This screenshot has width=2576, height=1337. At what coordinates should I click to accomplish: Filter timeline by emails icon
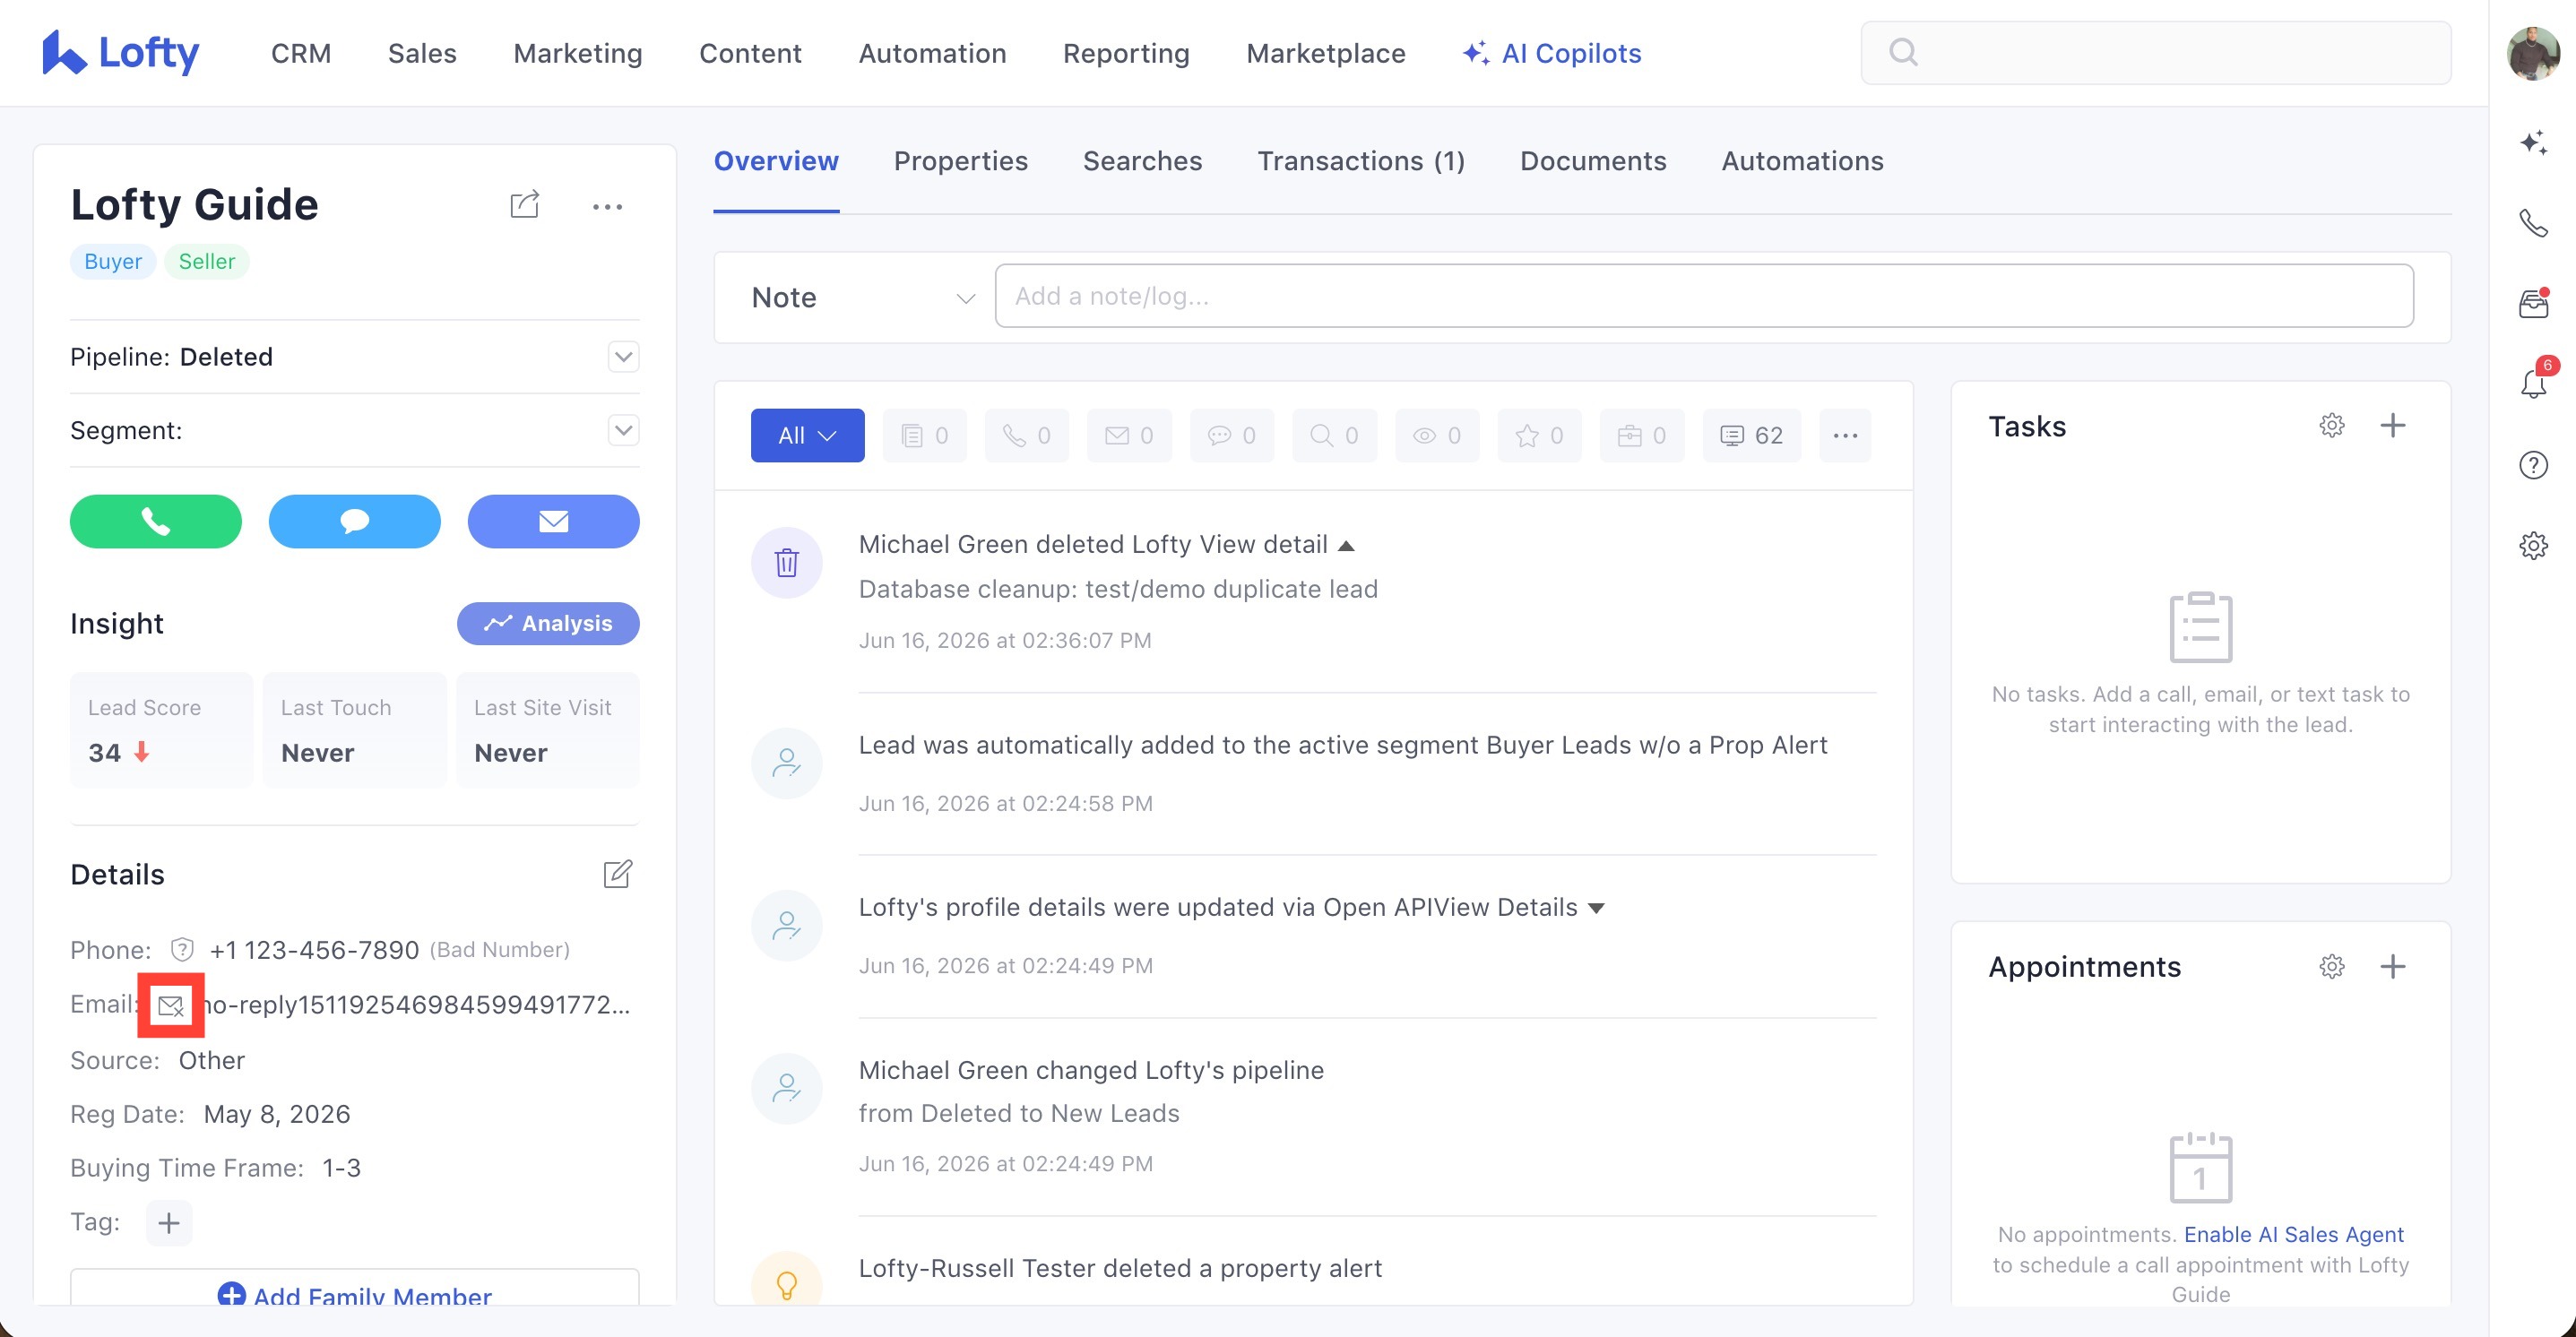pos(1129,435)
